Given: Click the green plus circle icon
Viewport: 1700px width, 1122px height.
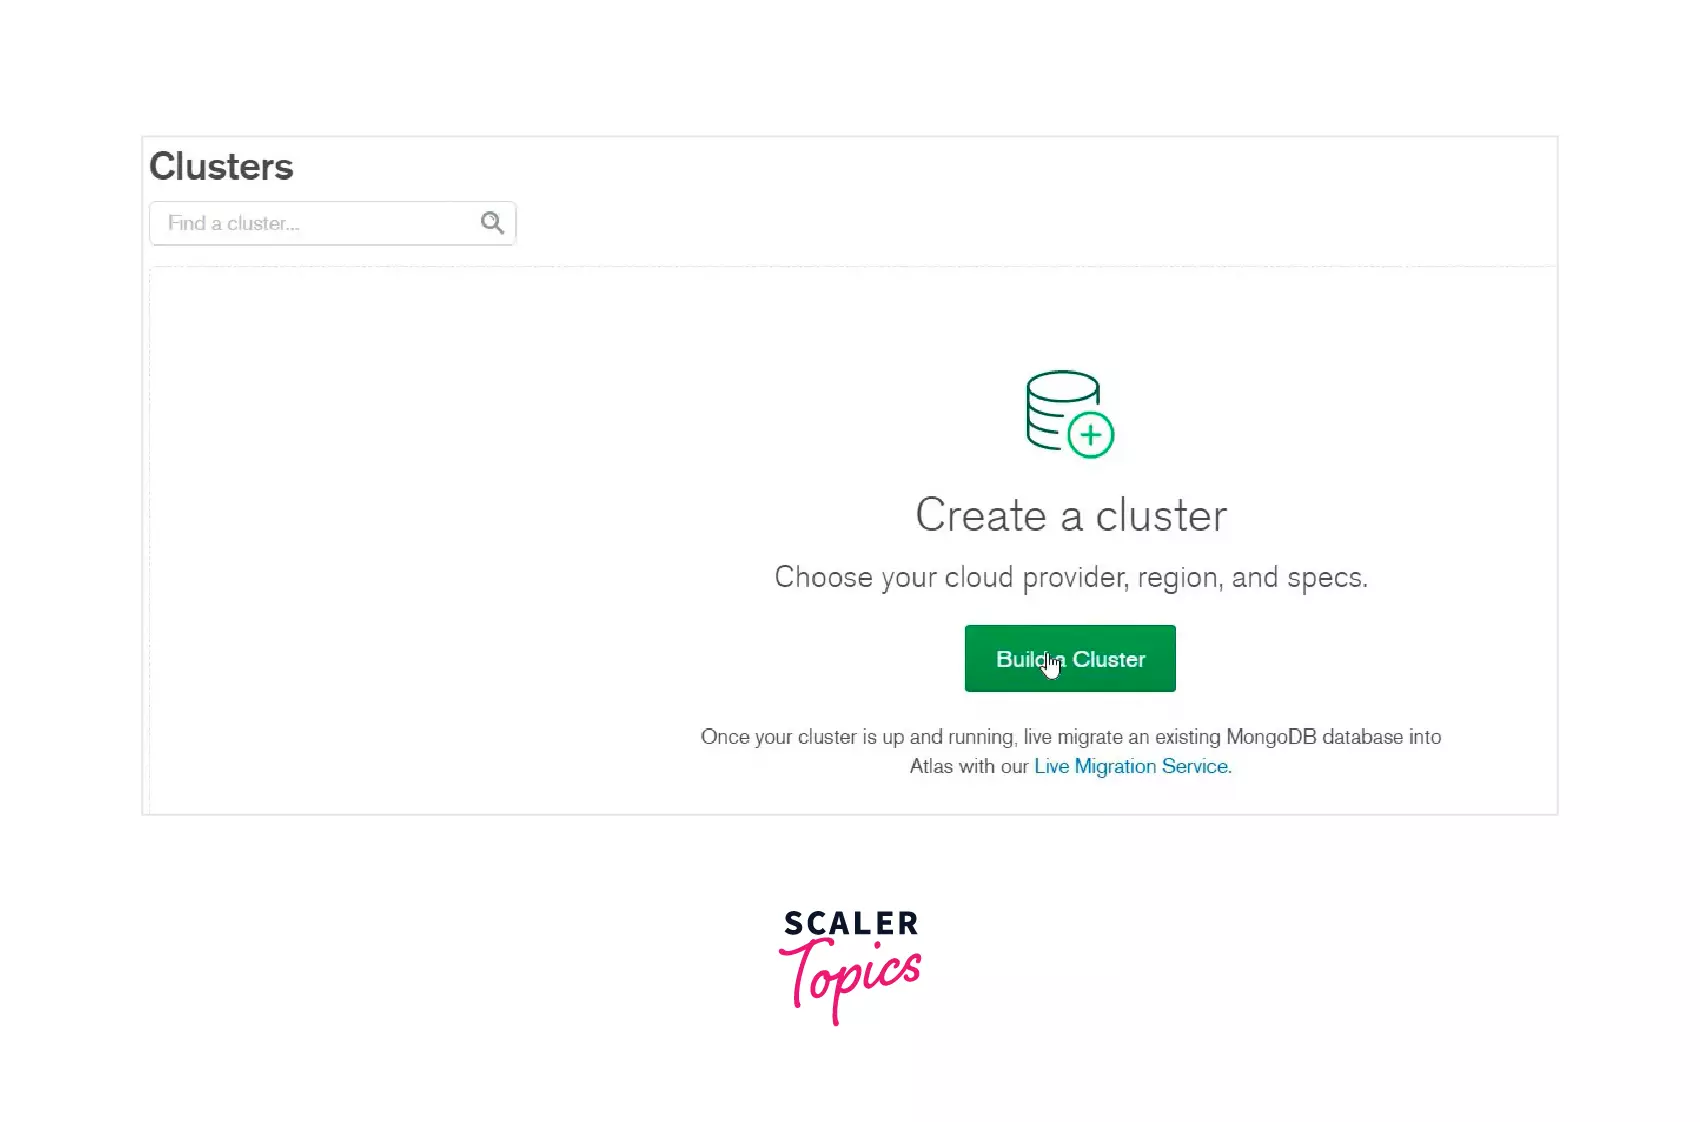Looking at the screenshot, I should pyautogui.click(x=1091, y=435).
